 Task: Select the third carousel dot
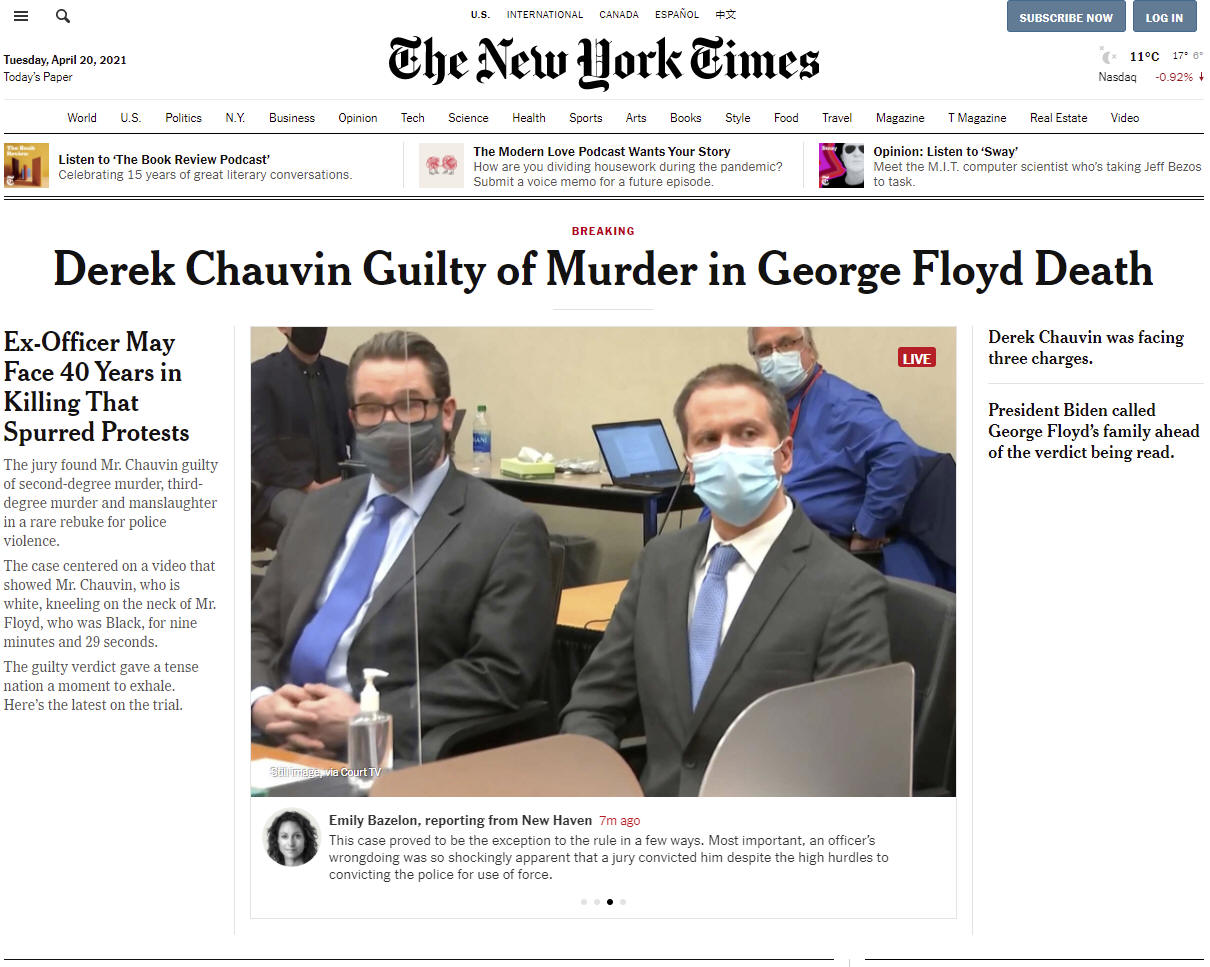pos(610,902)
